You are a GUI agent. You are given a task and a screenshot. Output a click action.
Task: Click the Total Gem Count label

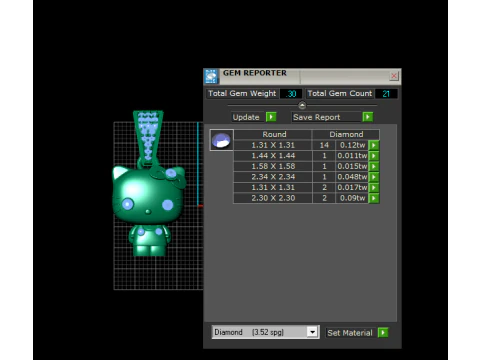pos(340,94)
